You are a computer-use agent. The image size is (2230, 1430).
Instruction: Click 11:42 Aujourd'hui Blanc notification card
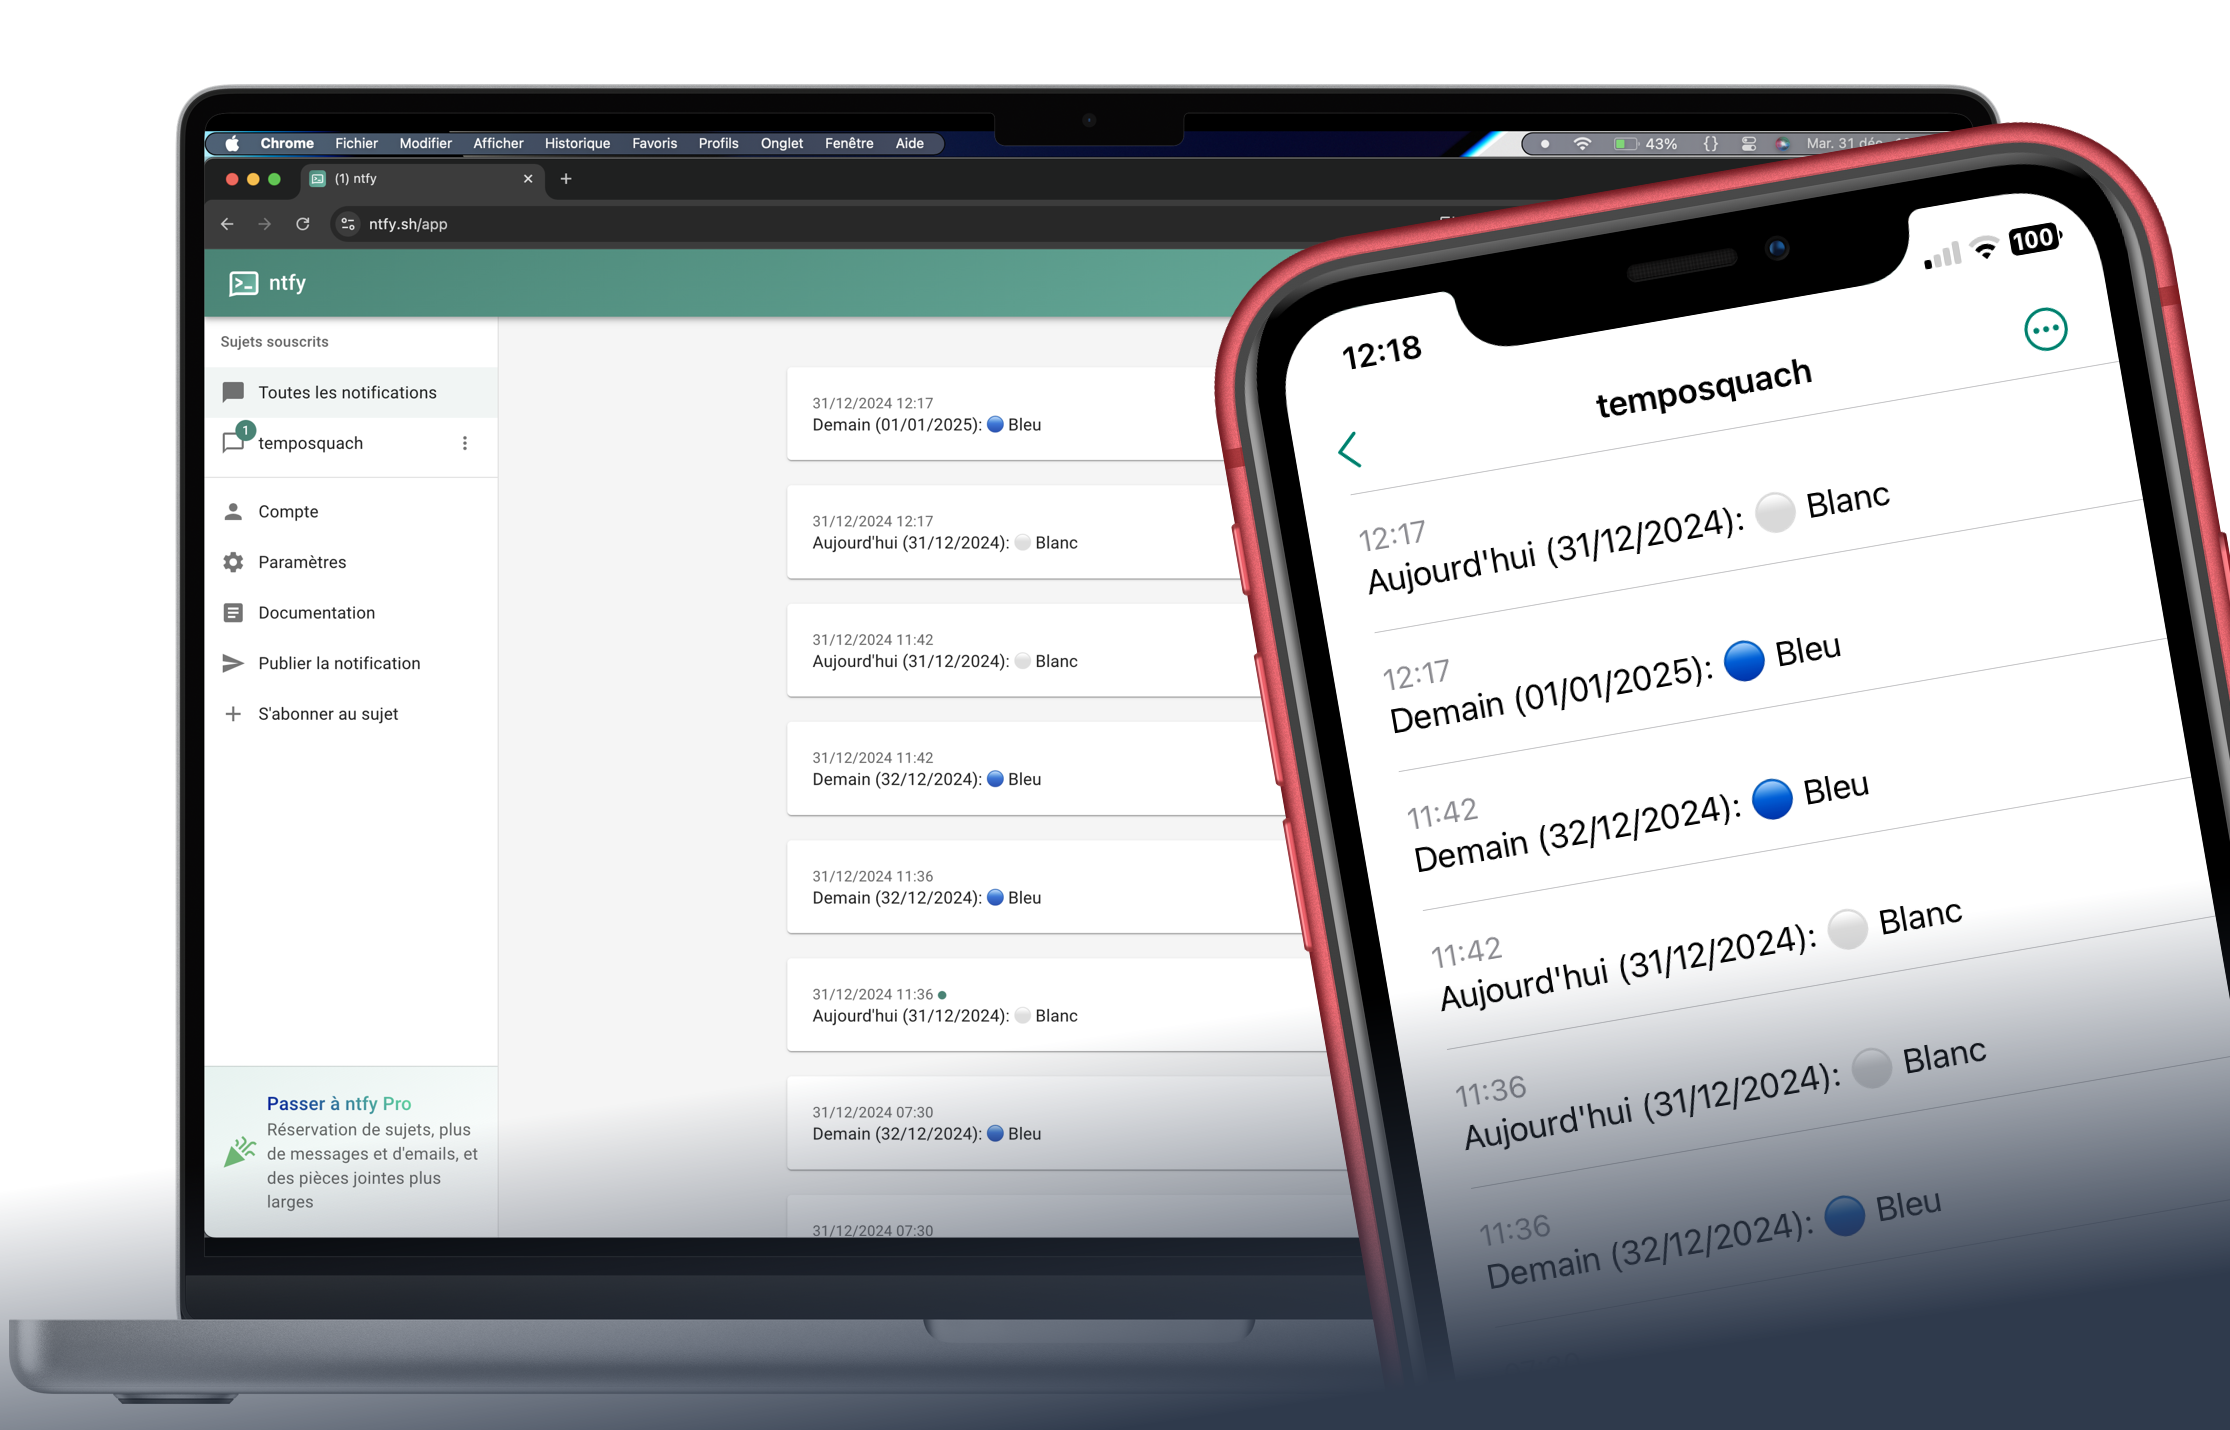tap(1020, 650)
